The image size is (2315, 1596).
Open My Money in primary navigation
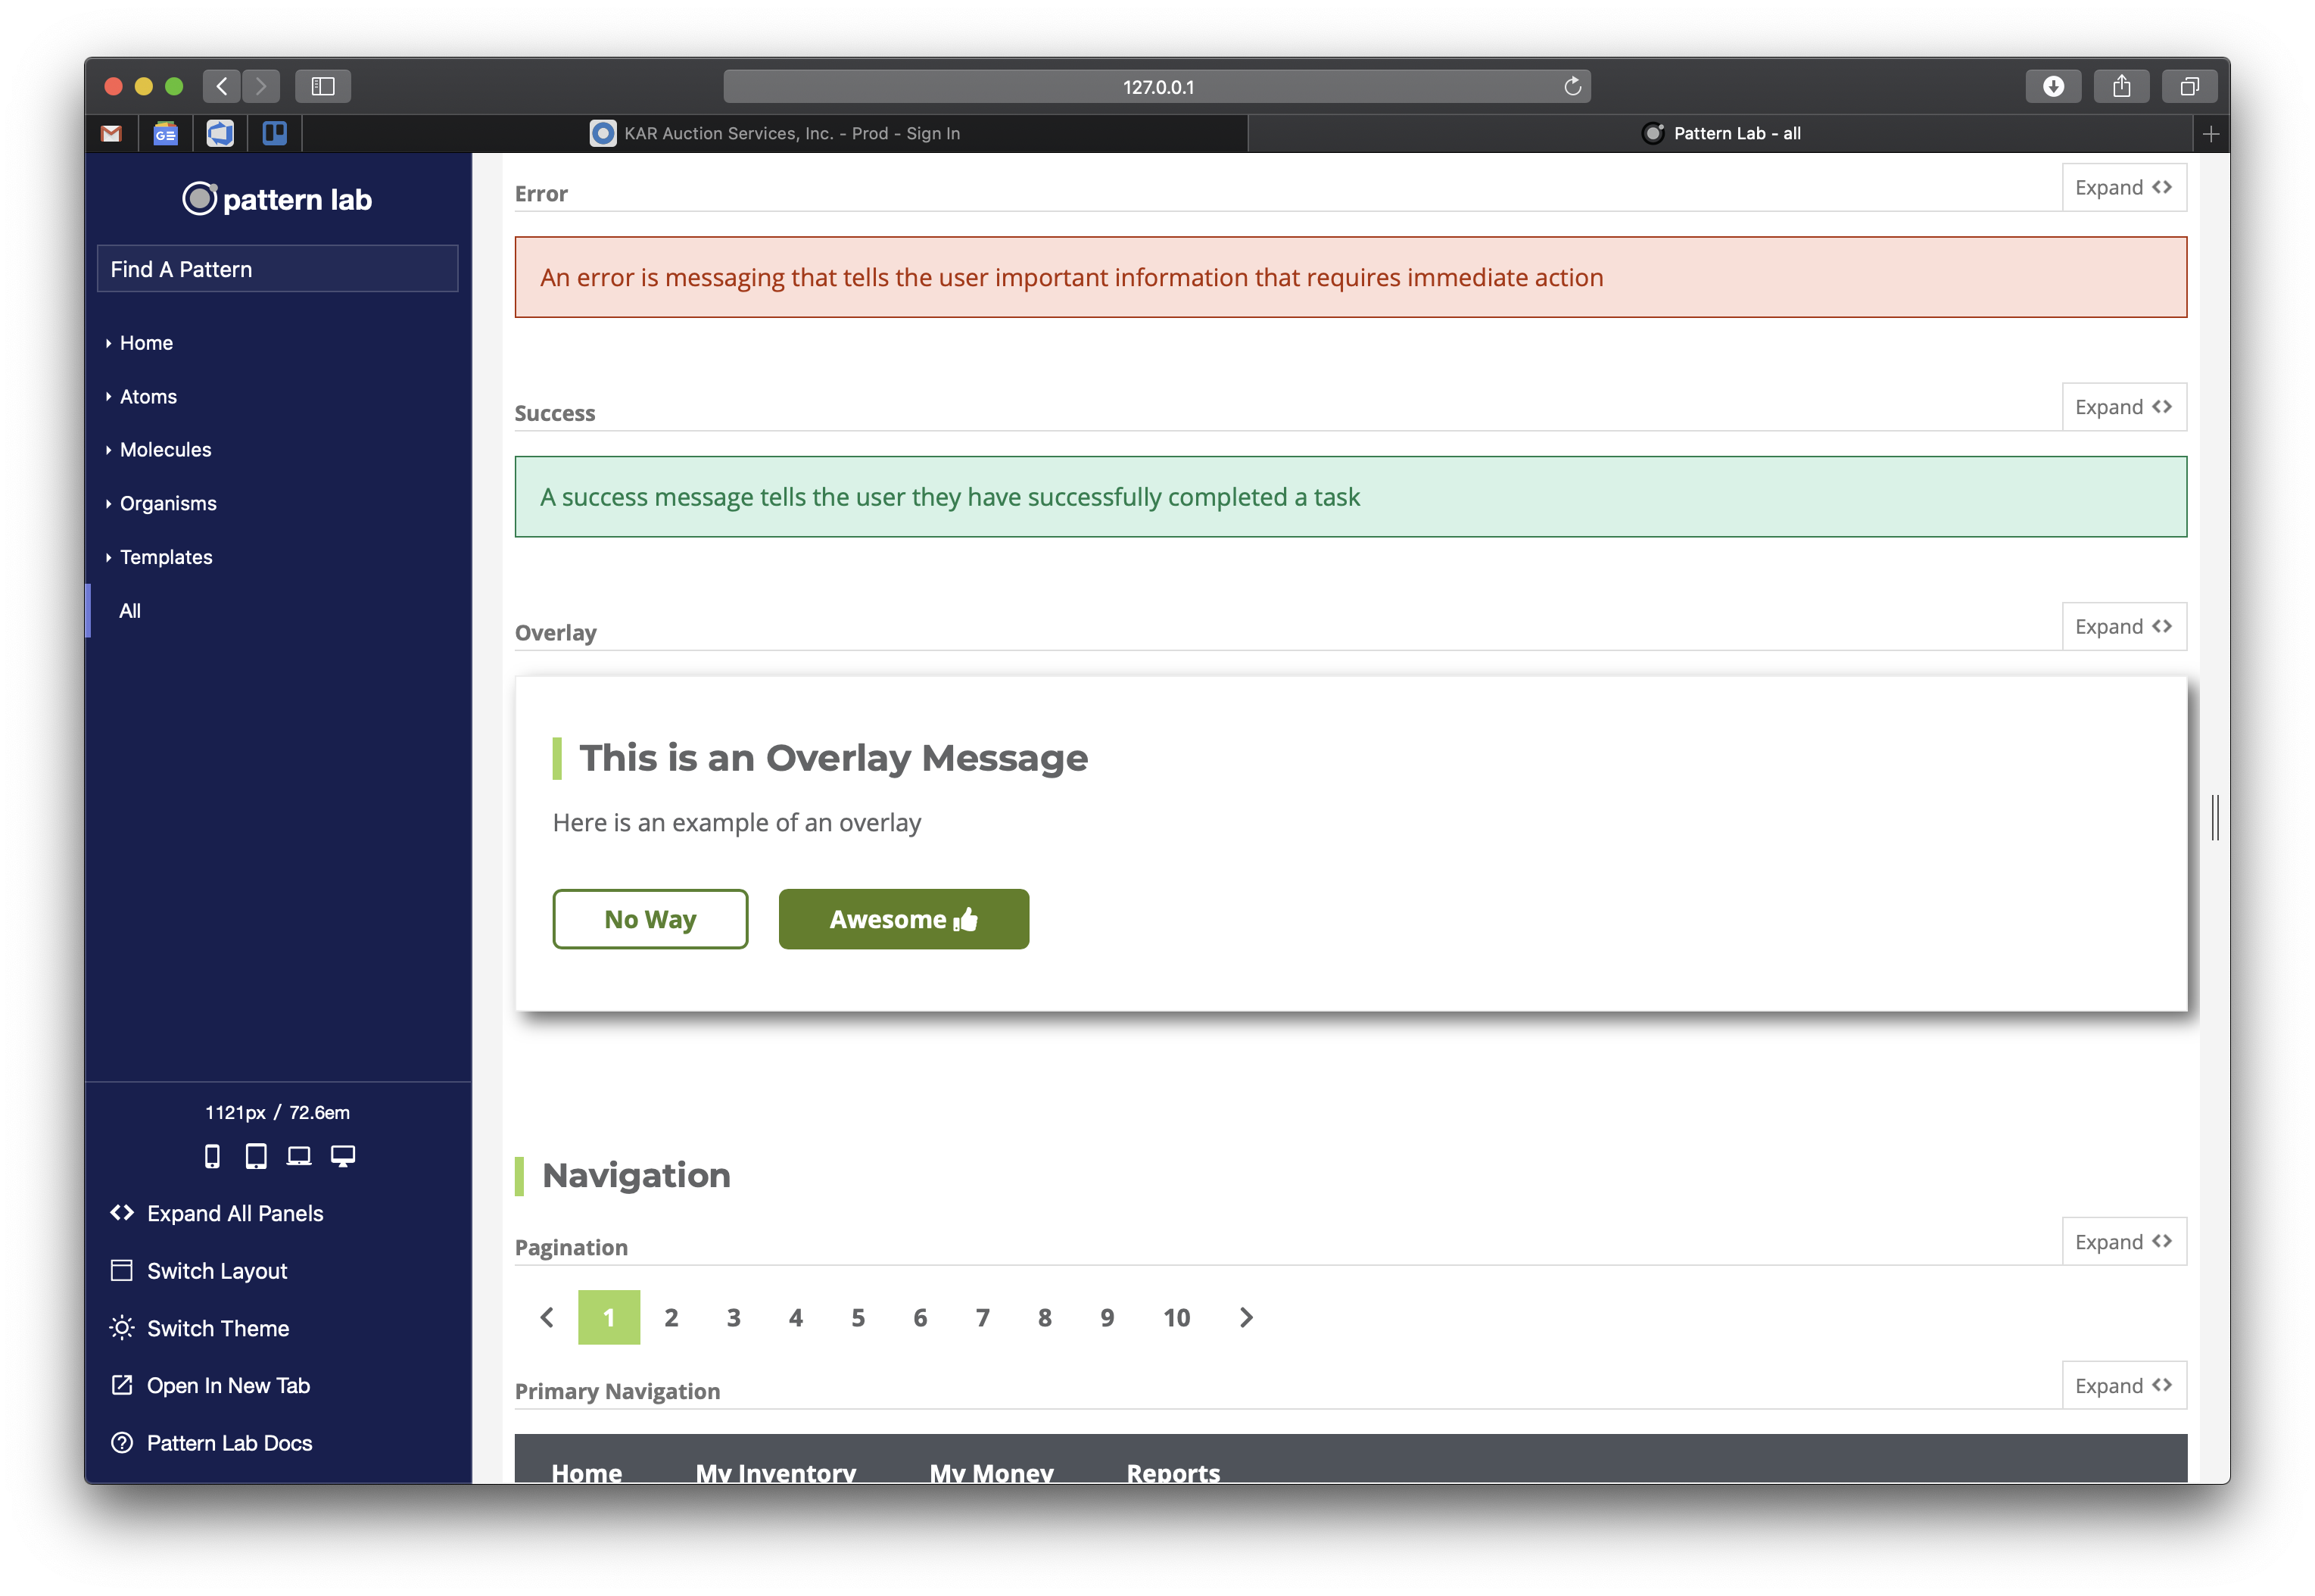point(991,1472)
